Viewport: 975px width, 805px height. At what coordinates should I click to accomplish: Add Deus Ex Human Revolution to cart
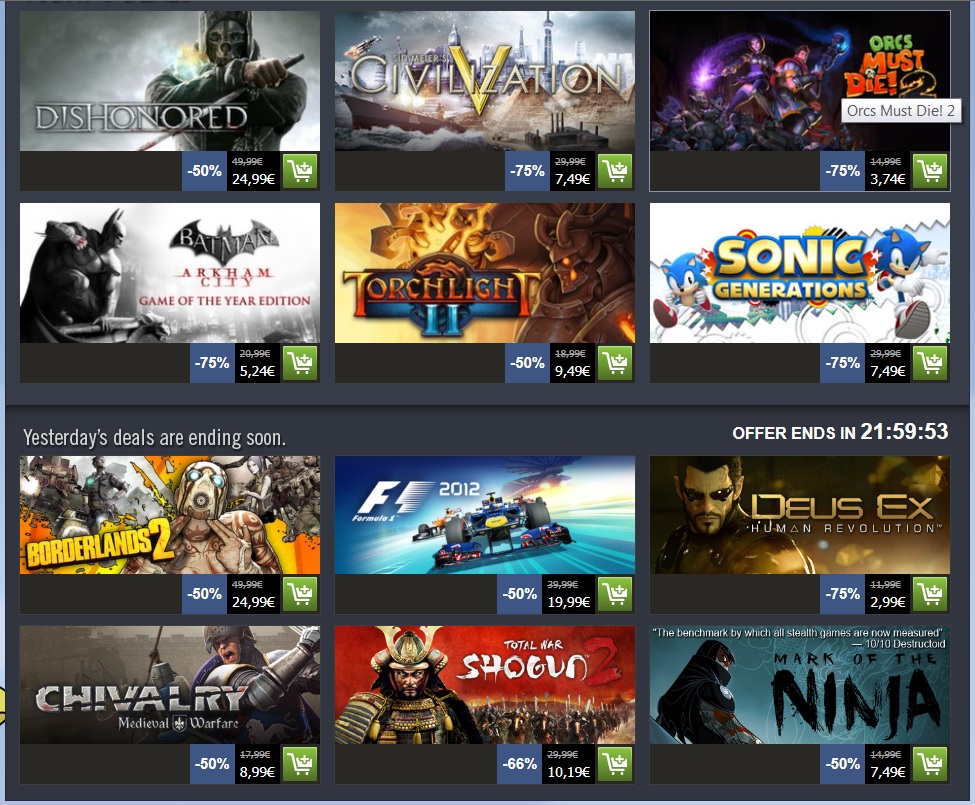tap(930, 594)
